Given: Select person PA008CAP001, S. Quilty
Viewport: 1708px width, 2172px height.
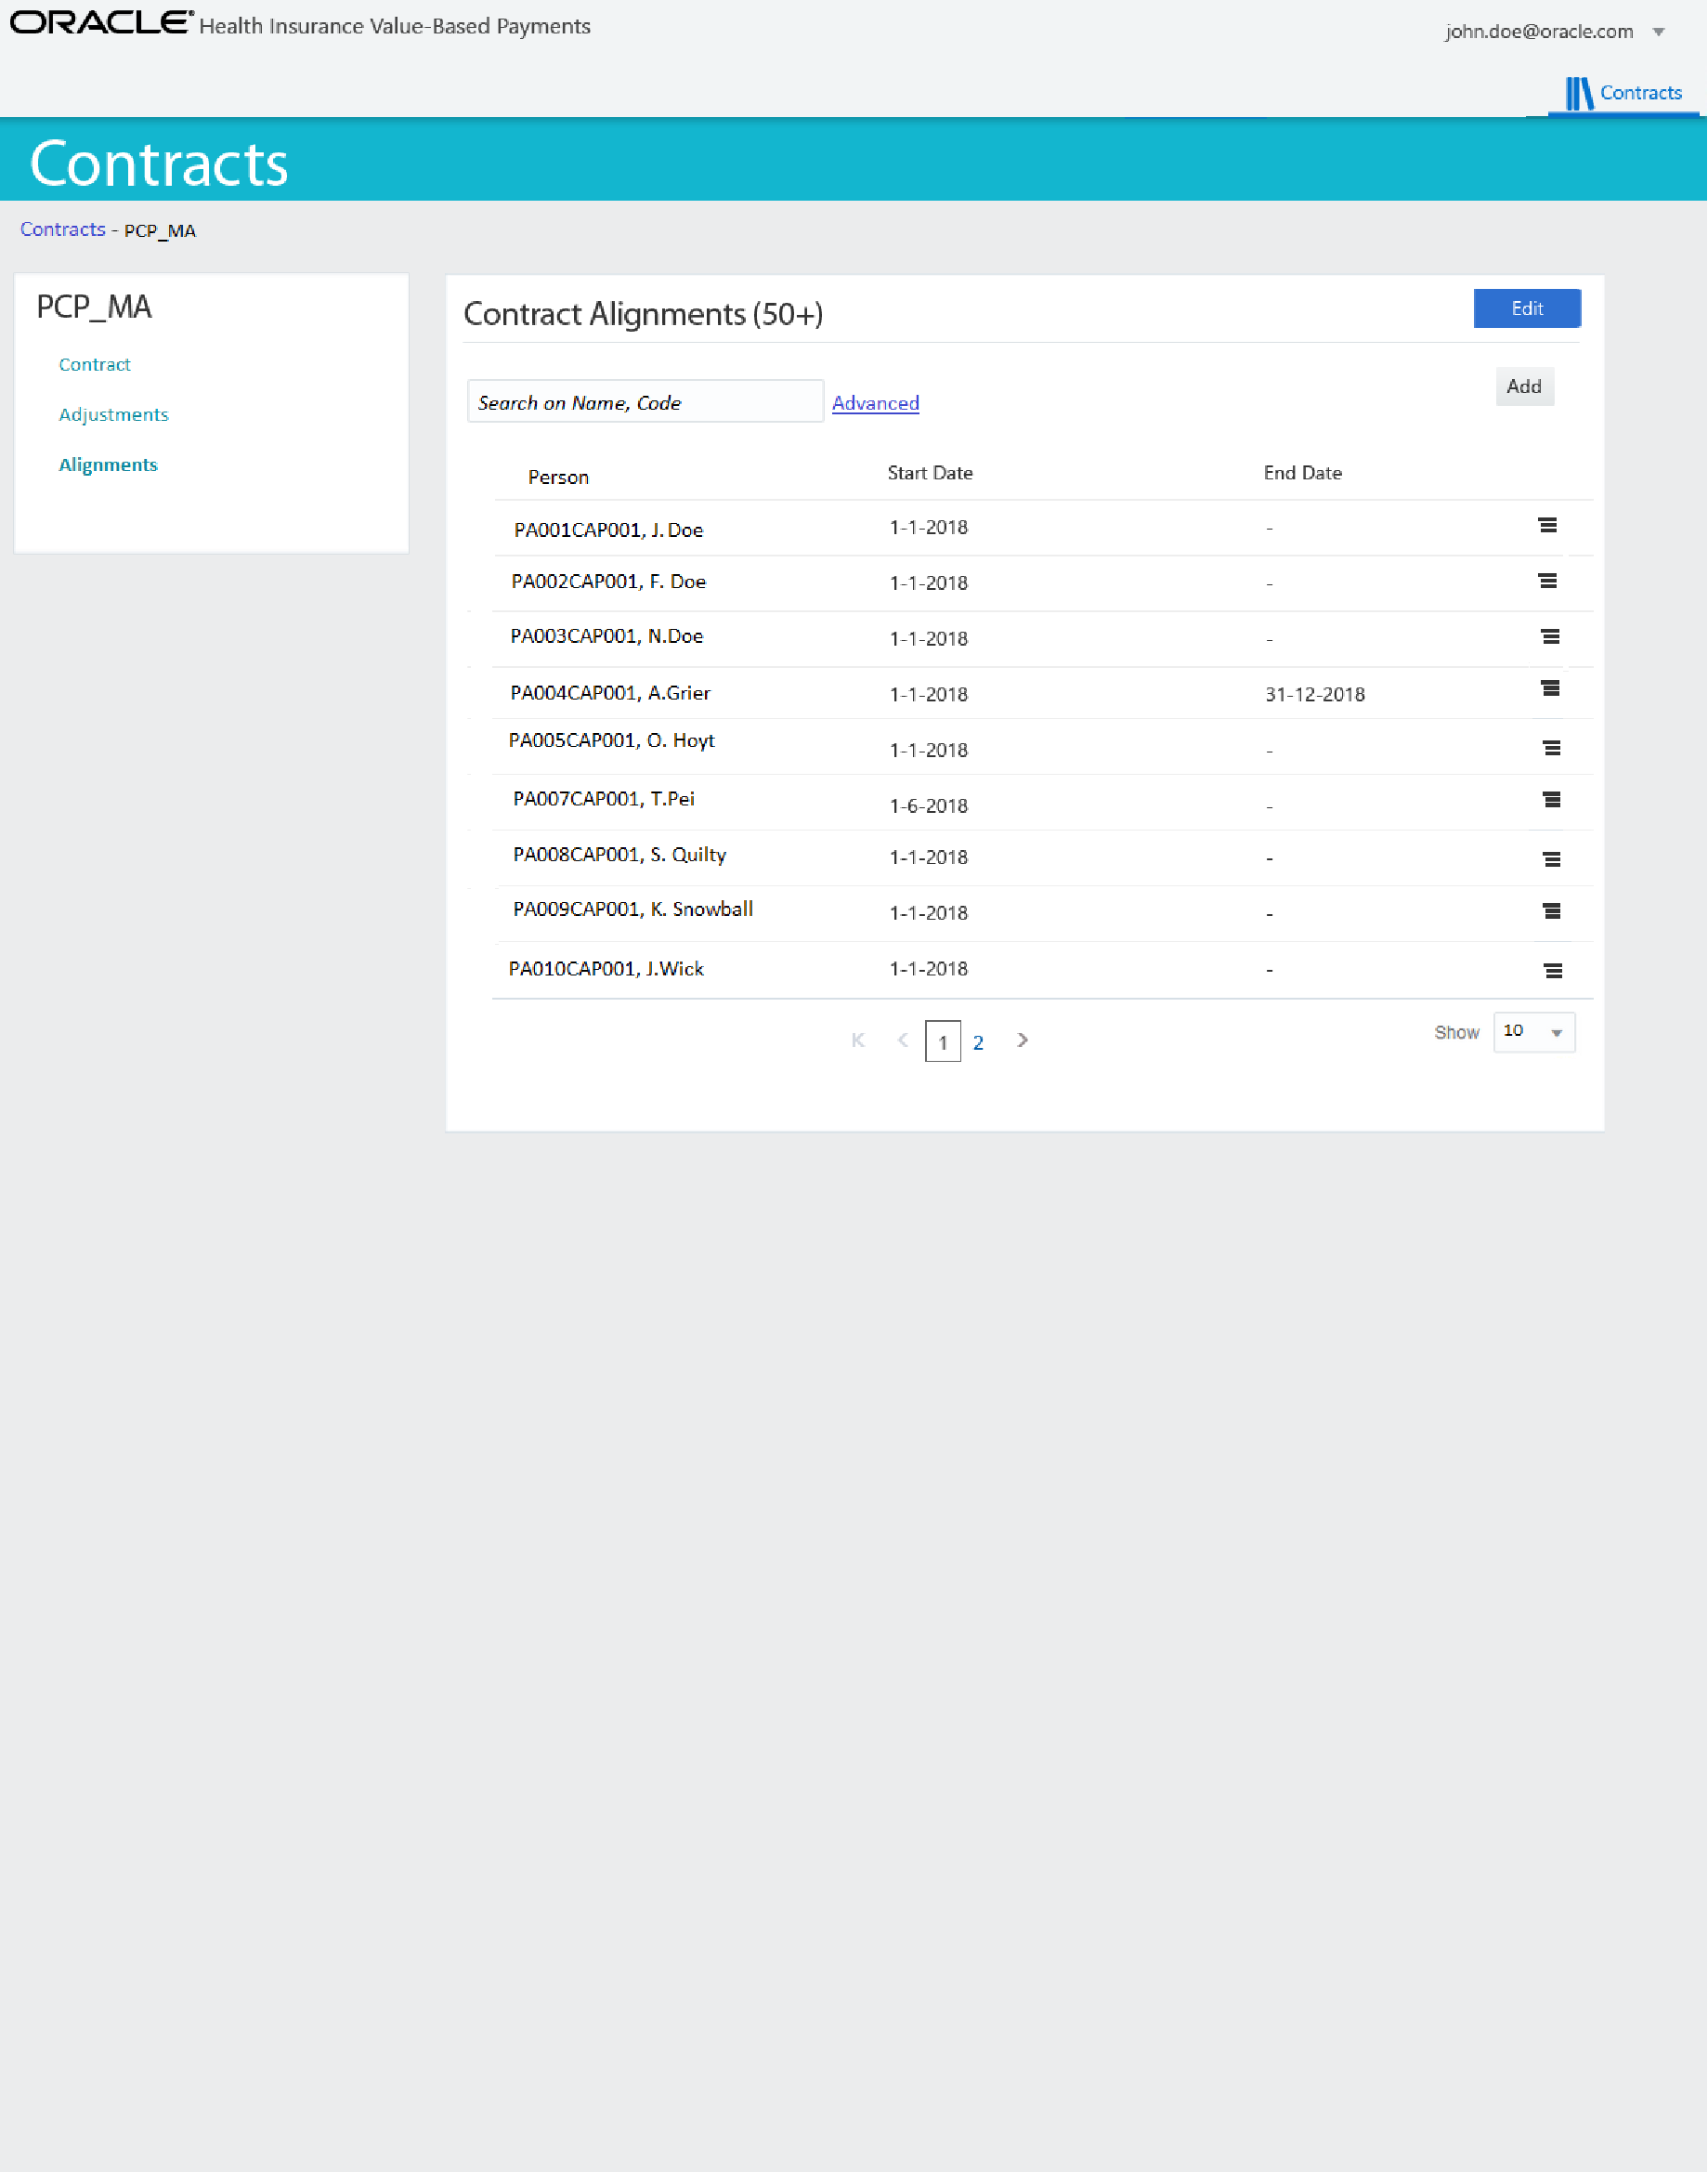Looking at the screenshot, I should [x=619, y=854].
